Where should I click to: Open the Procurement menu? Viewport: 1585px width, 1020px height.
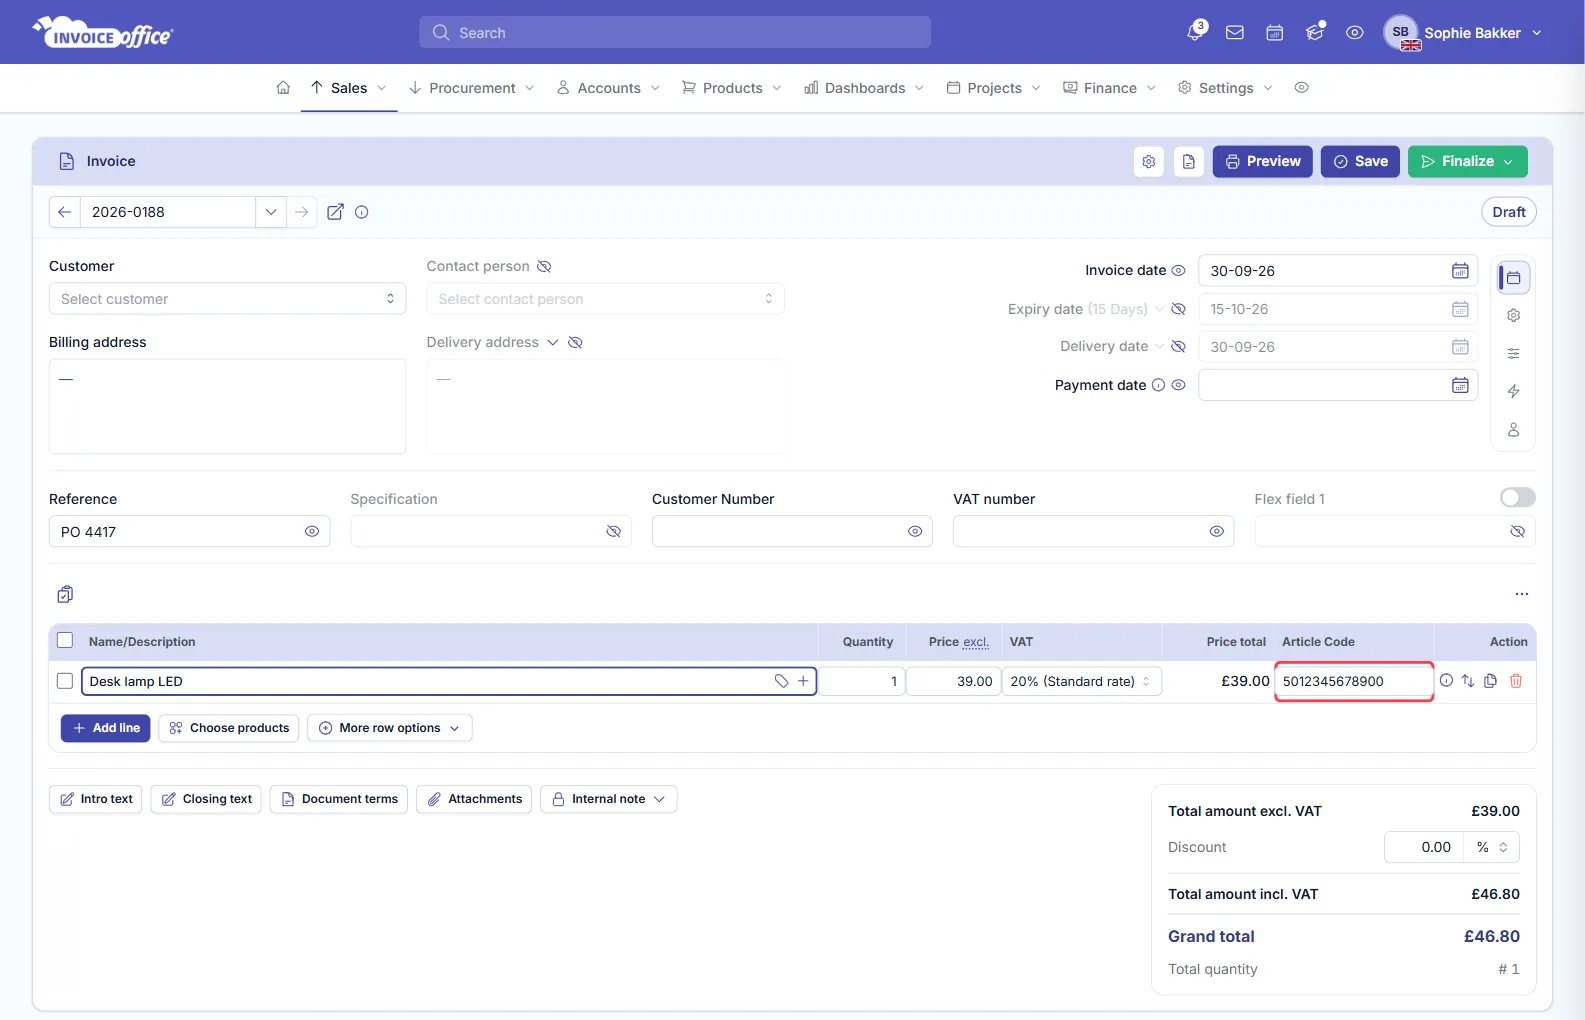click(x=472, y=88)
